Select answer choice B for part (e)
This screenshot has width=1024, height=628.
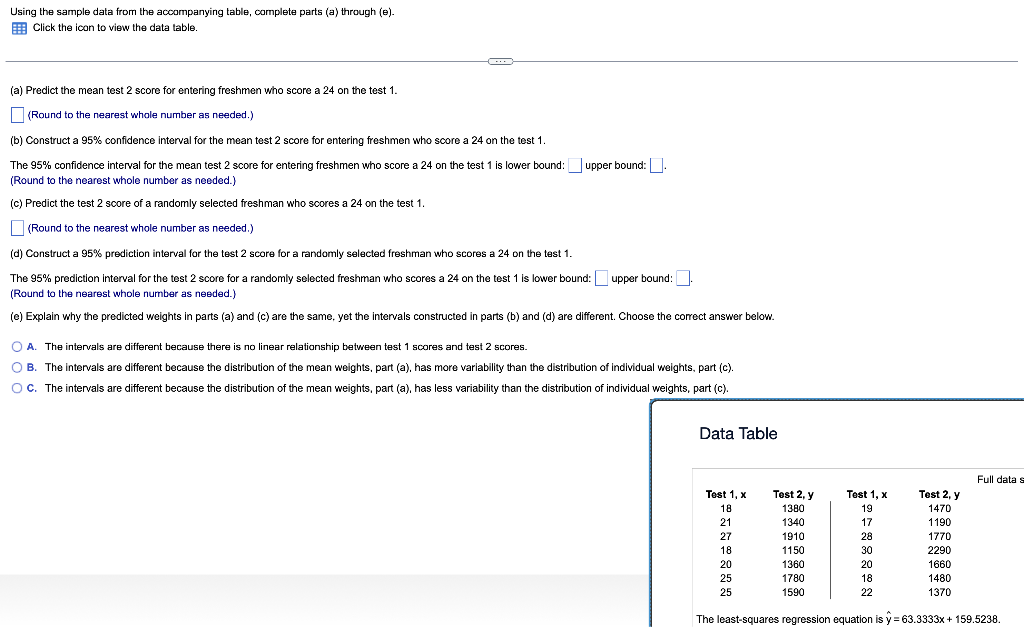point(17,367)
